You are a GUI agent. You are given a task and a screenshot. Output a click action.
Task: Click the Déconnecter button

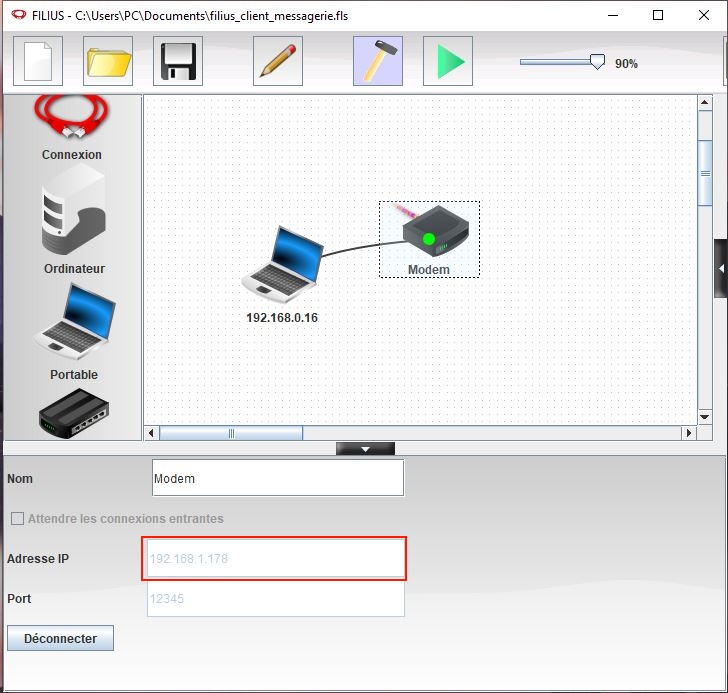pyautogui.click(x=60, y=638)
